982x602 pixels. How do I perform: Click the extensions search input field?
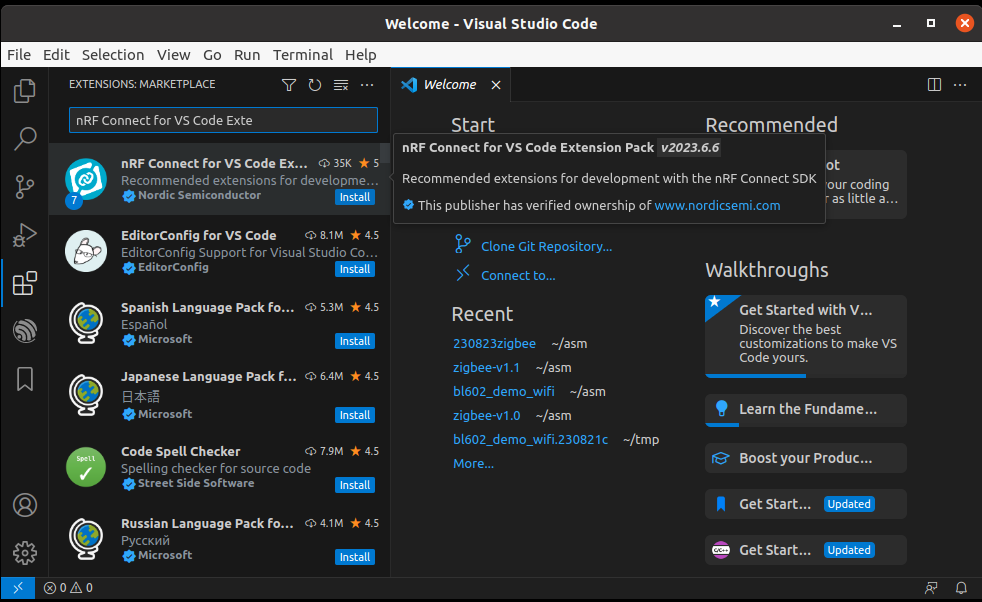pyautogui.click(x=223, y=120)
